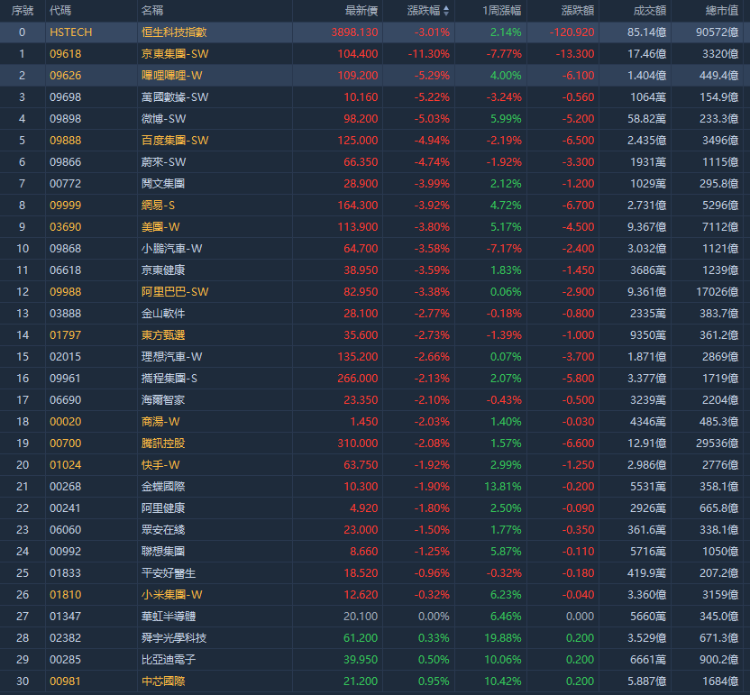Click total market cap 29536億
Image resolution: width=750 pixels, height=695 pixels.
tap(717, 443)
